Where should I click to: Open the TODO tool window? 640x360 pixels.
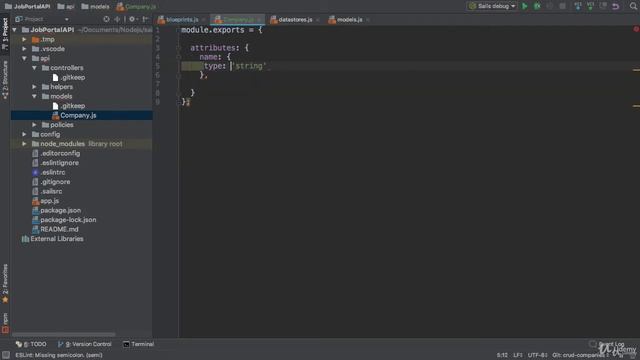coord(31,344)
